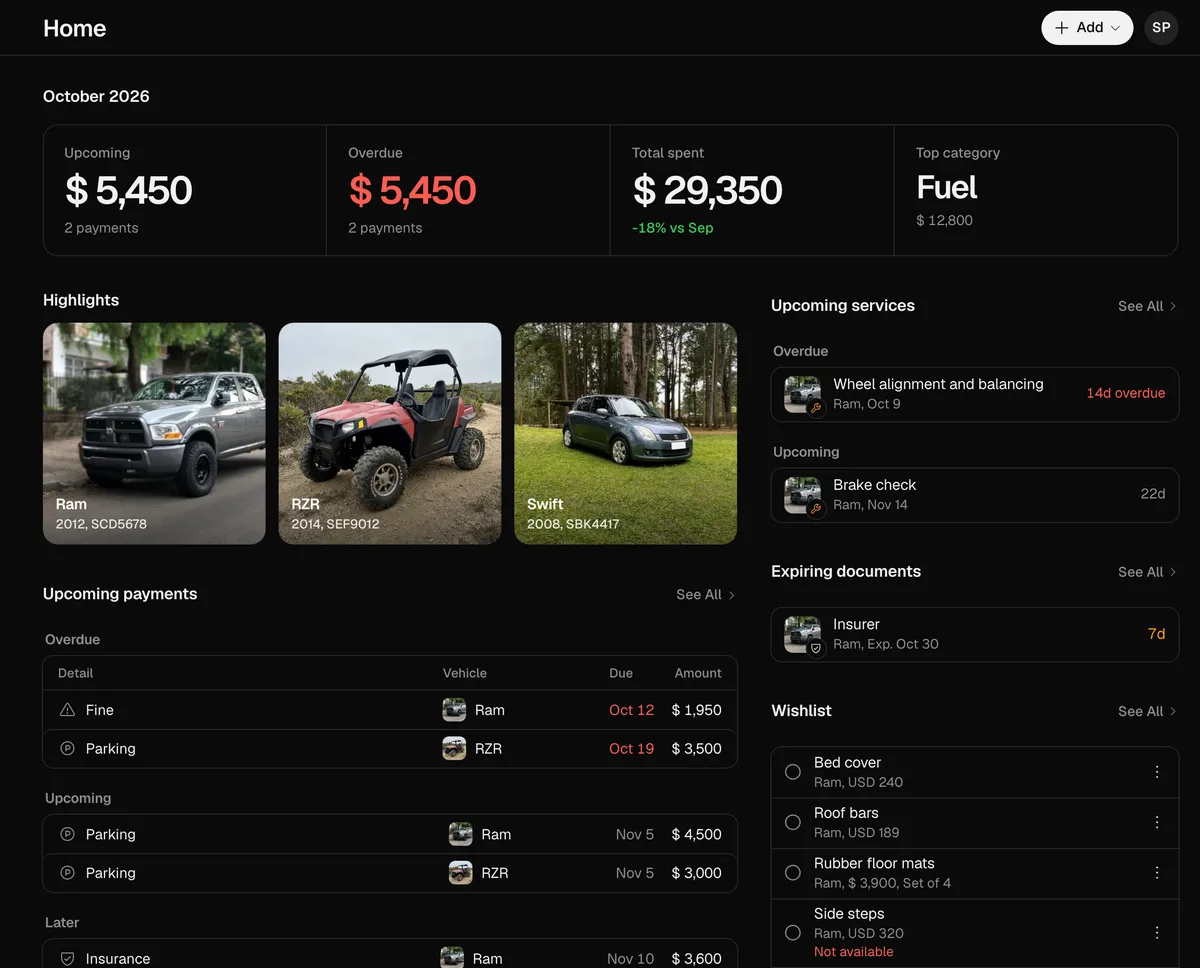Mark Bed cover wishlist item done
The image size is (1200, 968).
[x=793, y=772]
